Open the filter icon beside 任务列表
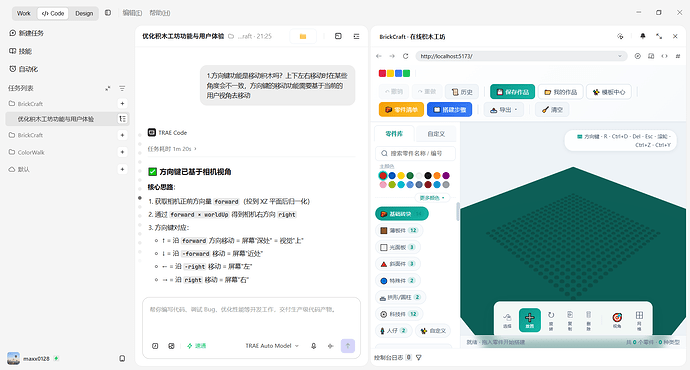The width and height of the screenshot is (690, 370). point(122,88)
